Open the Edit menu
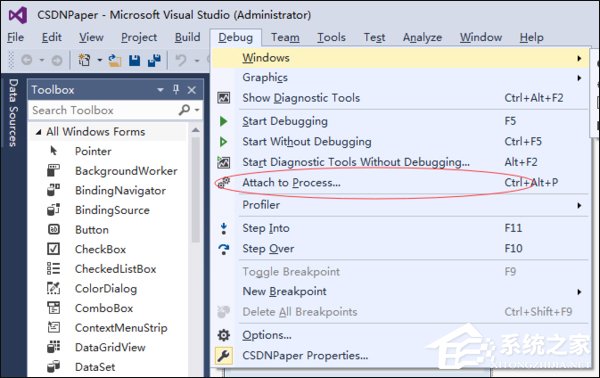The width and height of the screenshot is (600, 378). [x=52, y=37]
